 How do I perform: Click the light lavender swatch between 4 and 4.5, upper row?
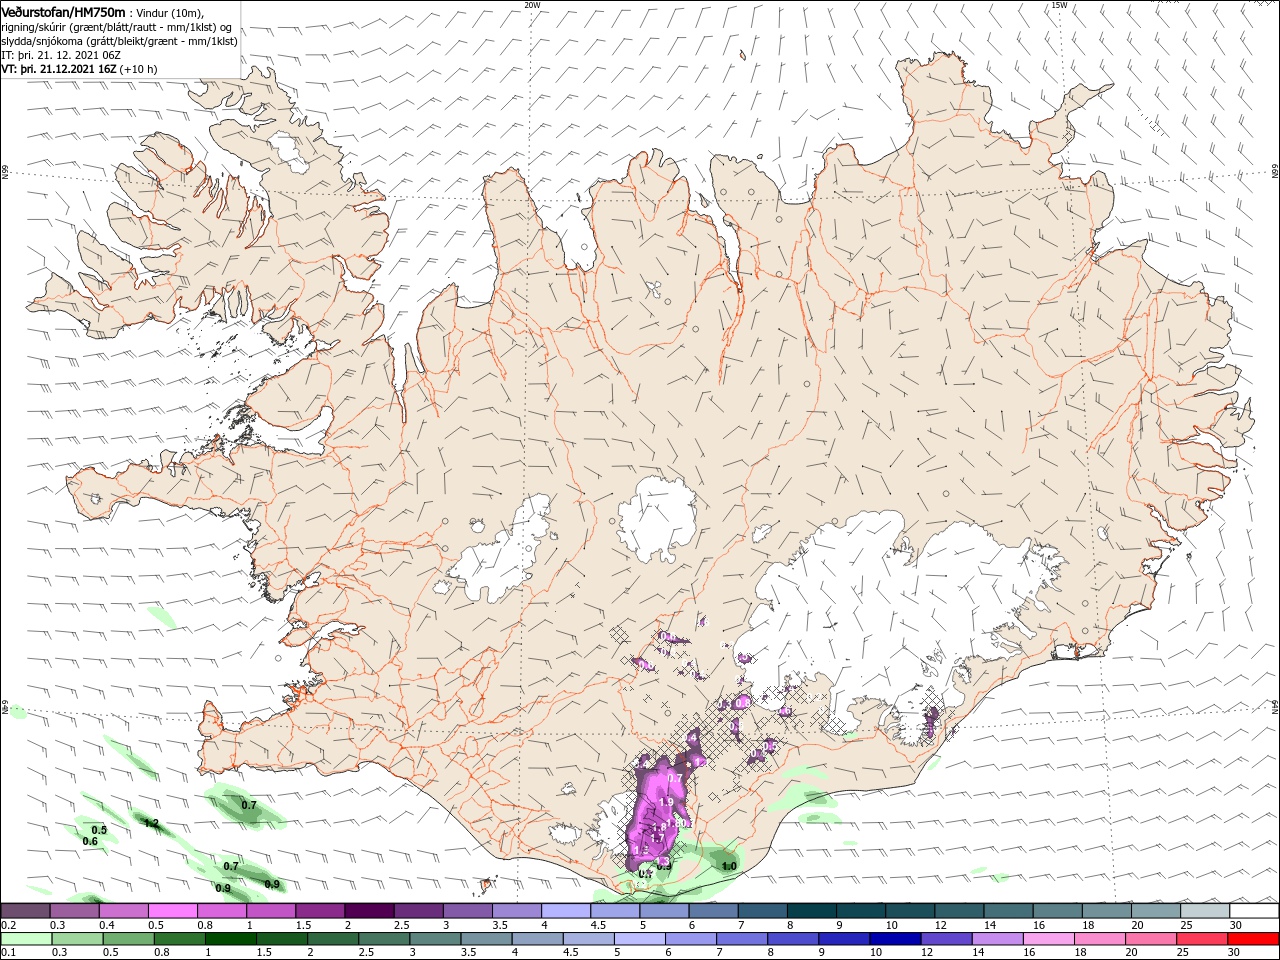tap(566, 911)
